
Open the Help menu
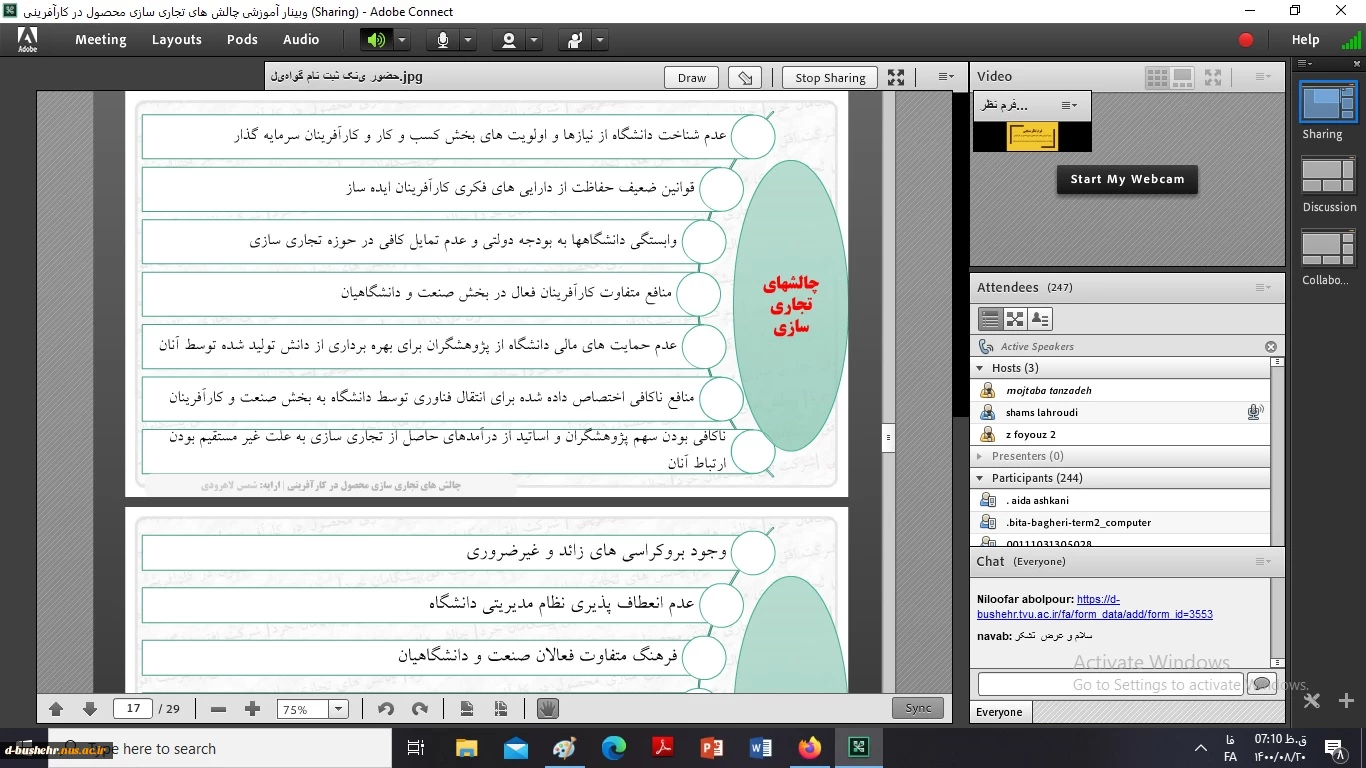[1305, 40]
